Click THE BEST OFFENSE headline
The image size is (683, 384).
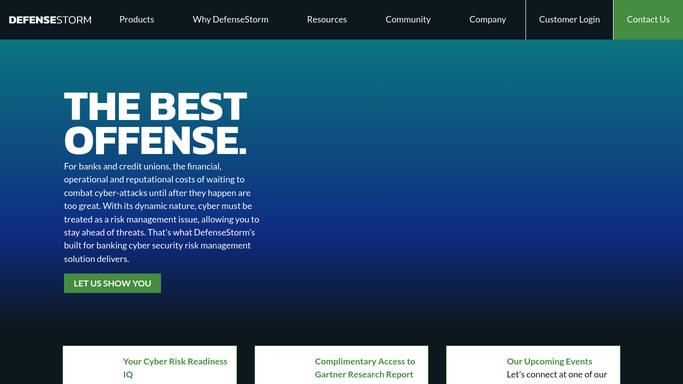(156, 123)
